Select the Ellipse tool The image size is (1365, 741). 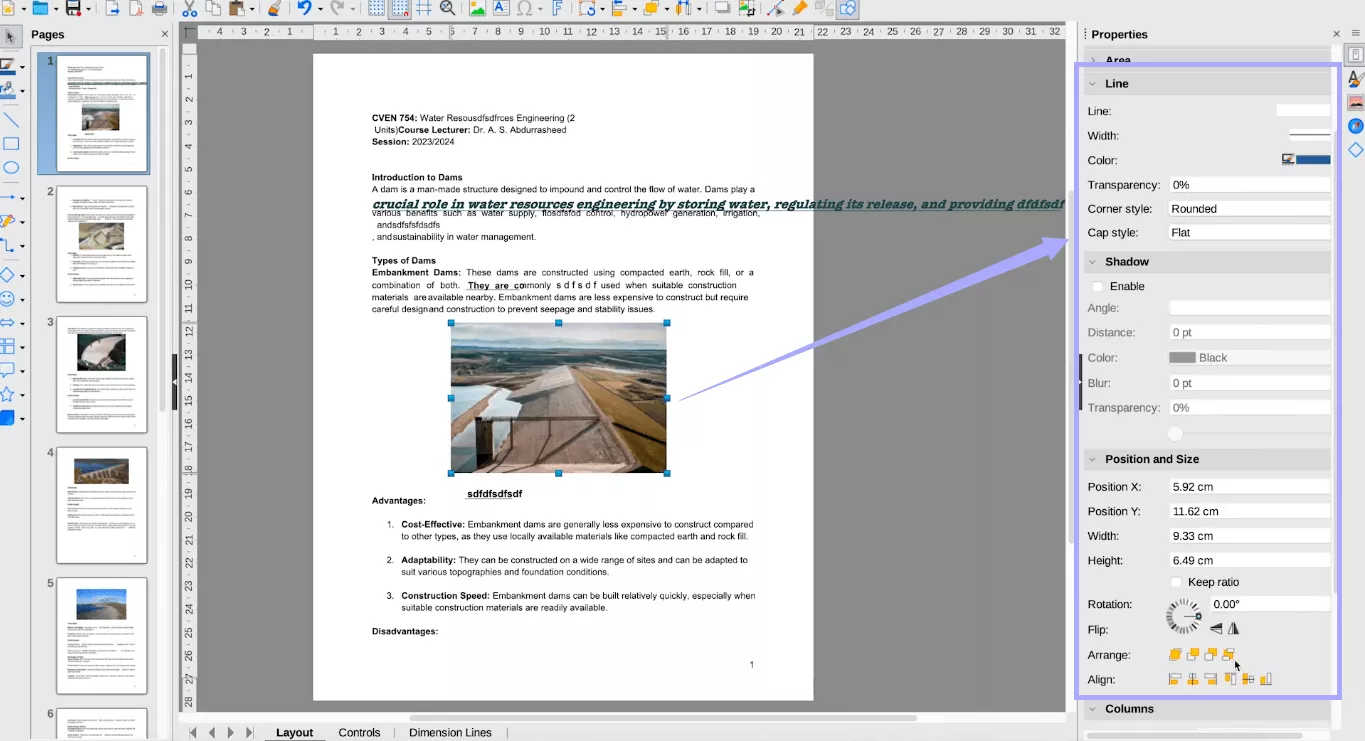12,168
